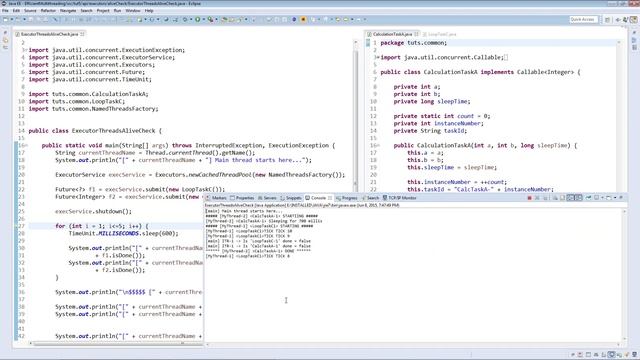Expand the folded import in CalculationTaskA
The width and height of the screenshot is (640, 360).
(378, 58)
